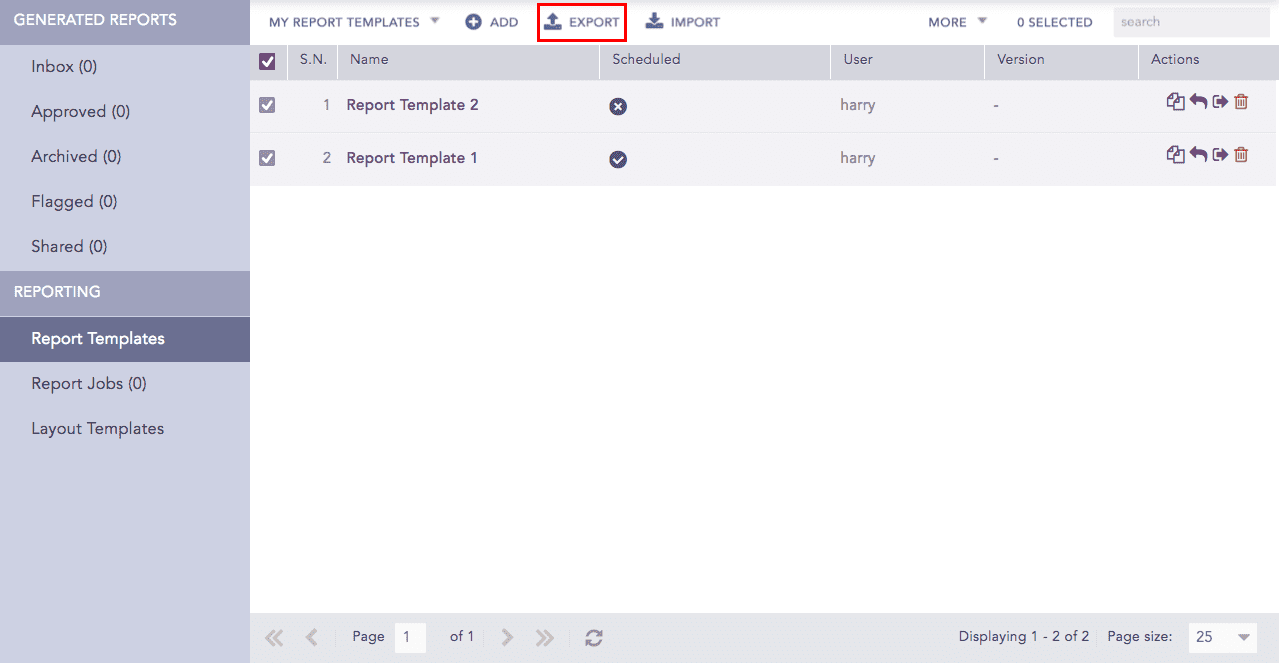The image size is (1279, 663).
Task: Click the trash icon for Report Template 2
Action: coord(1241,102)
